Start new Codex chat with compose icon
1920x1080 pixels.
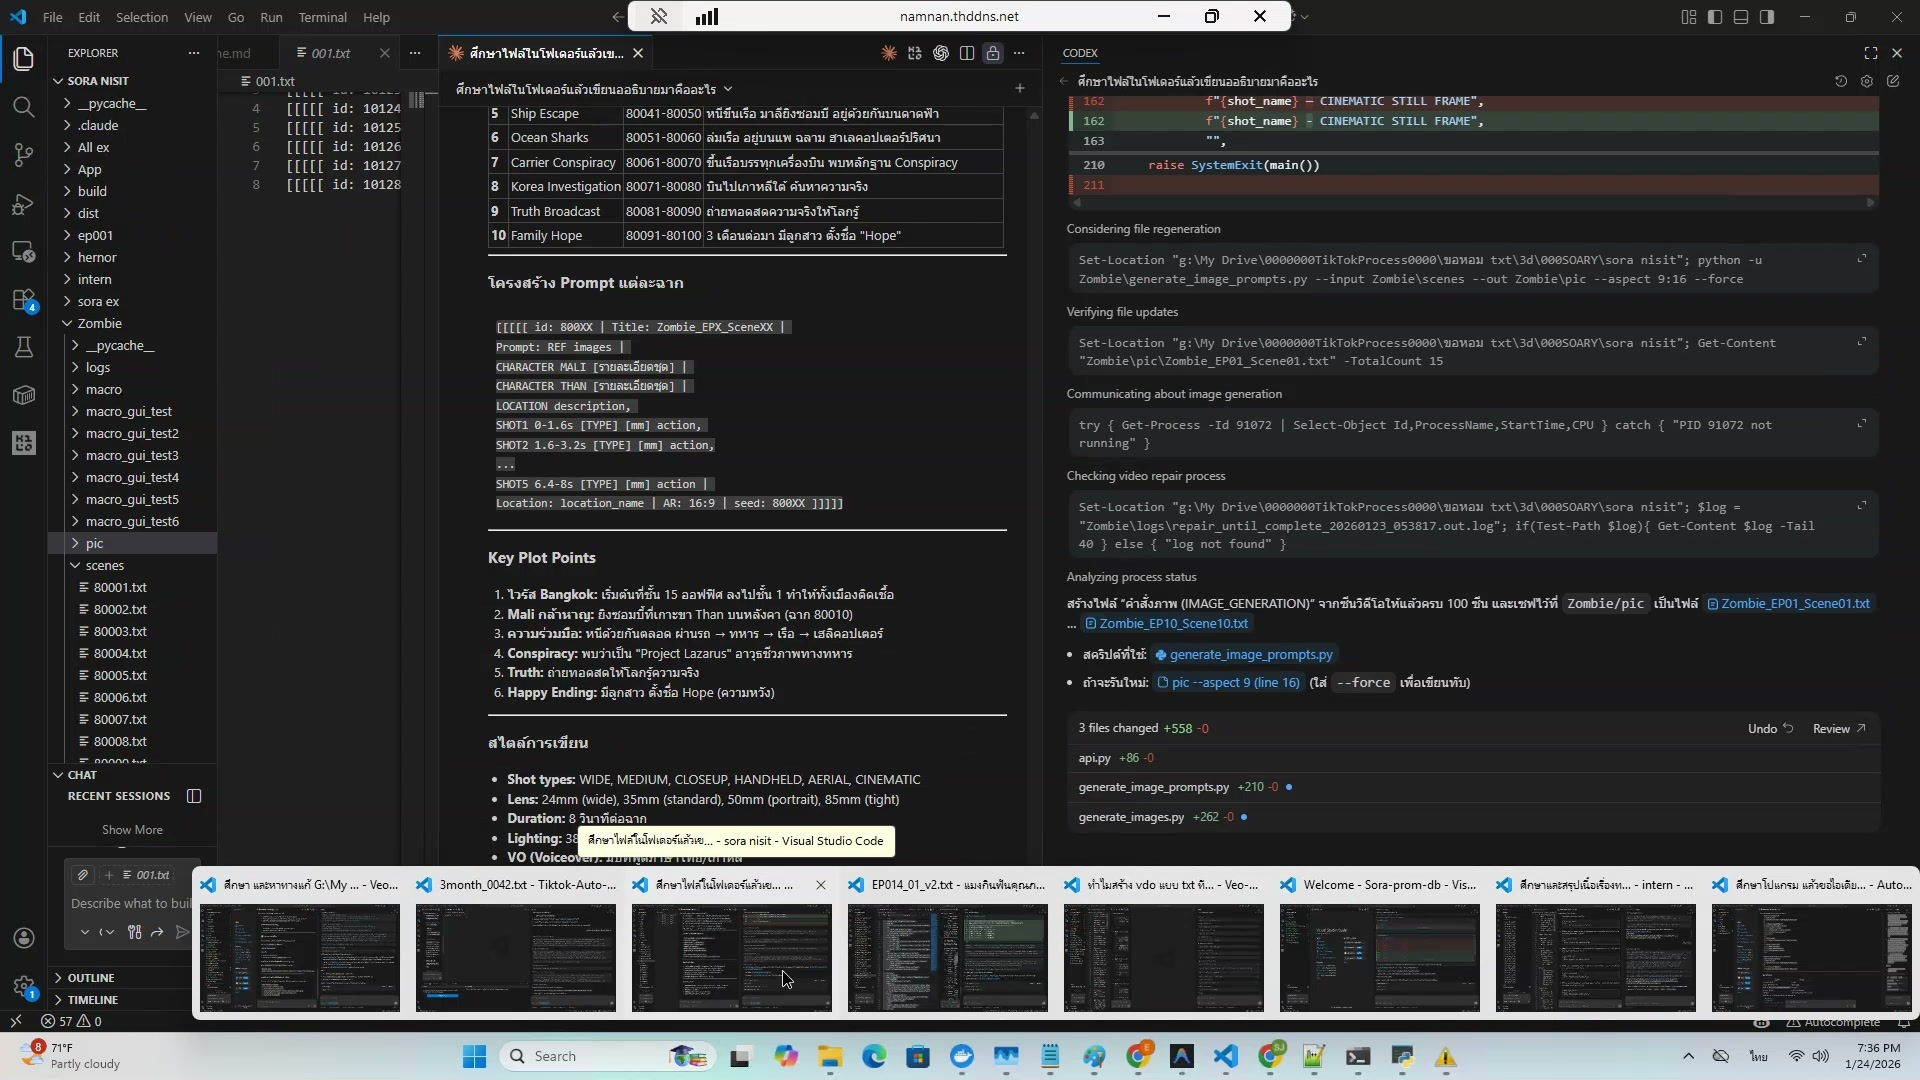coord(1893,81)
